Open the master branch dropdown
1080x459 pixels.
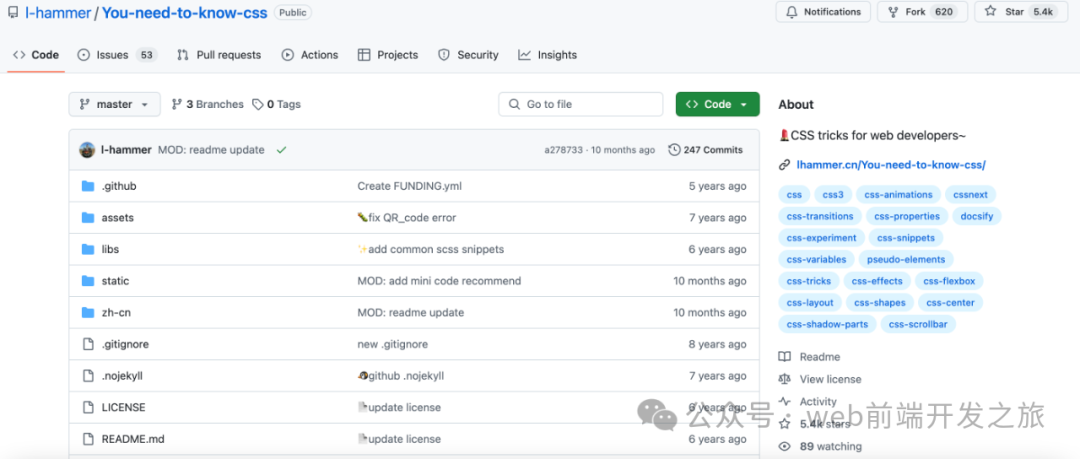114,104
